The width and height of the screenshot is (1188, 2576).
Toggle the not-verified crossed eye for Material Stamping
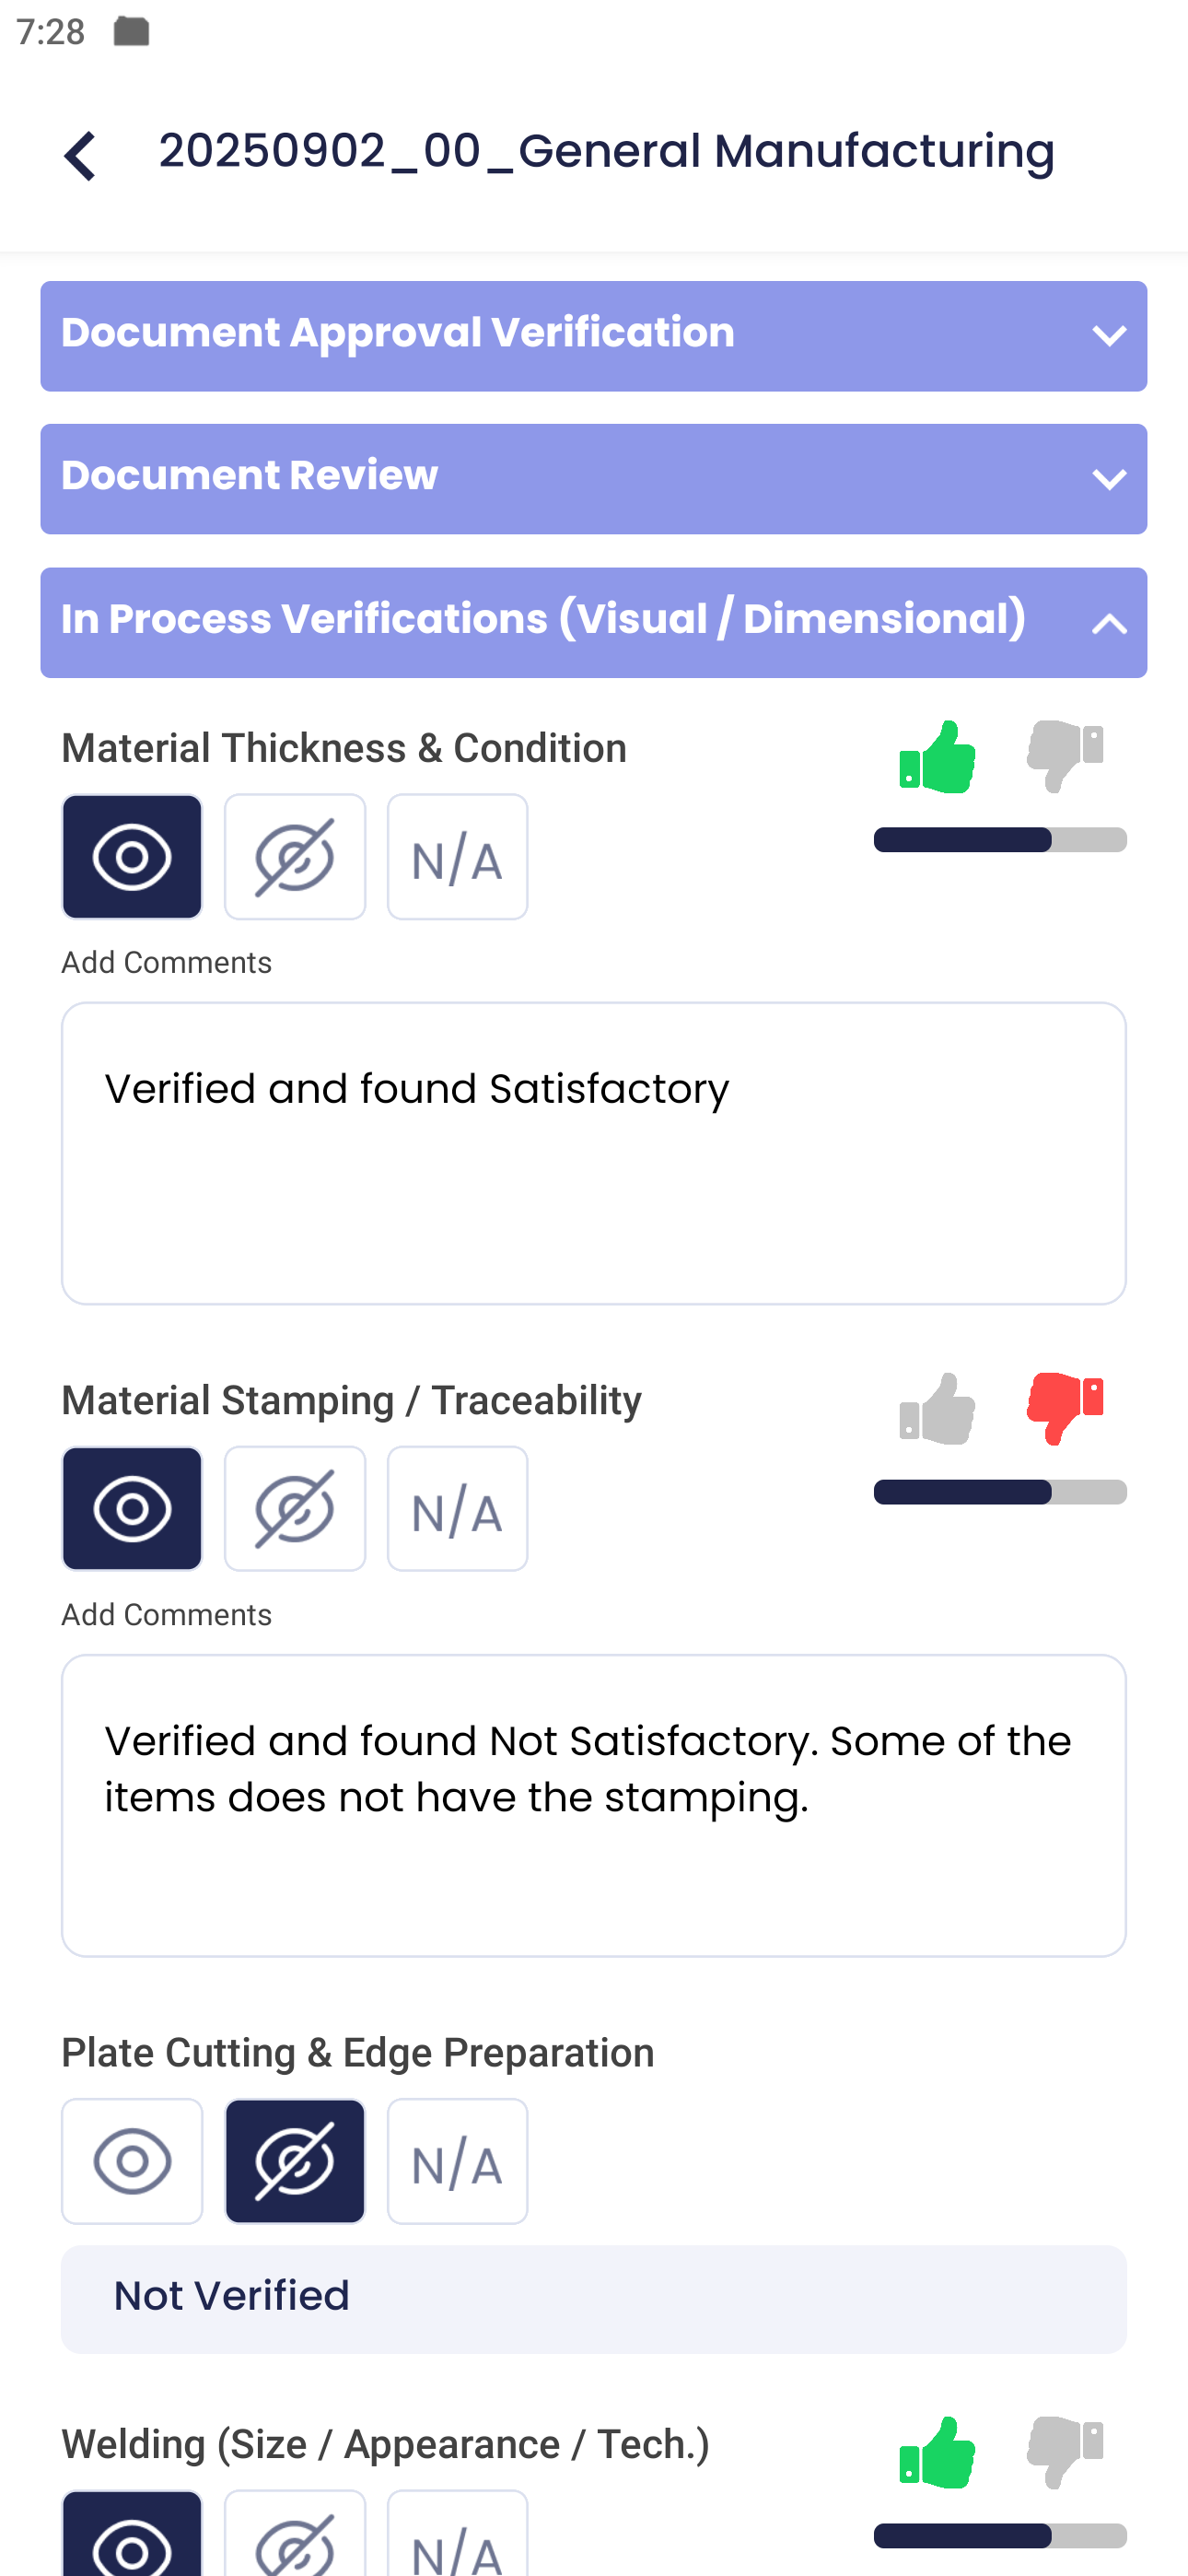click(295, 1508)
